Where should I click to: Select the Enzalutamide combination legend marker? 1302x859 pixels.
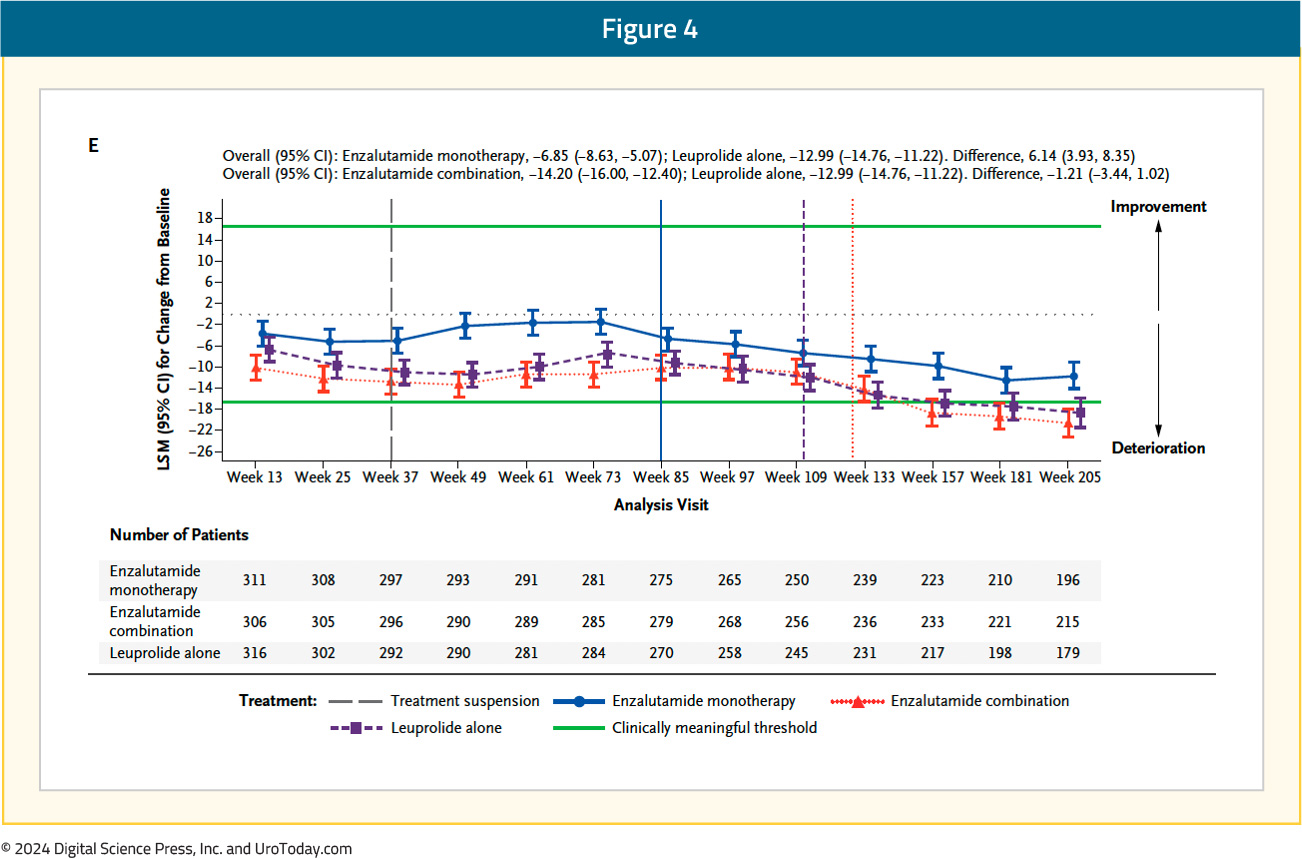pyautogui.click(x=858, y=702)
